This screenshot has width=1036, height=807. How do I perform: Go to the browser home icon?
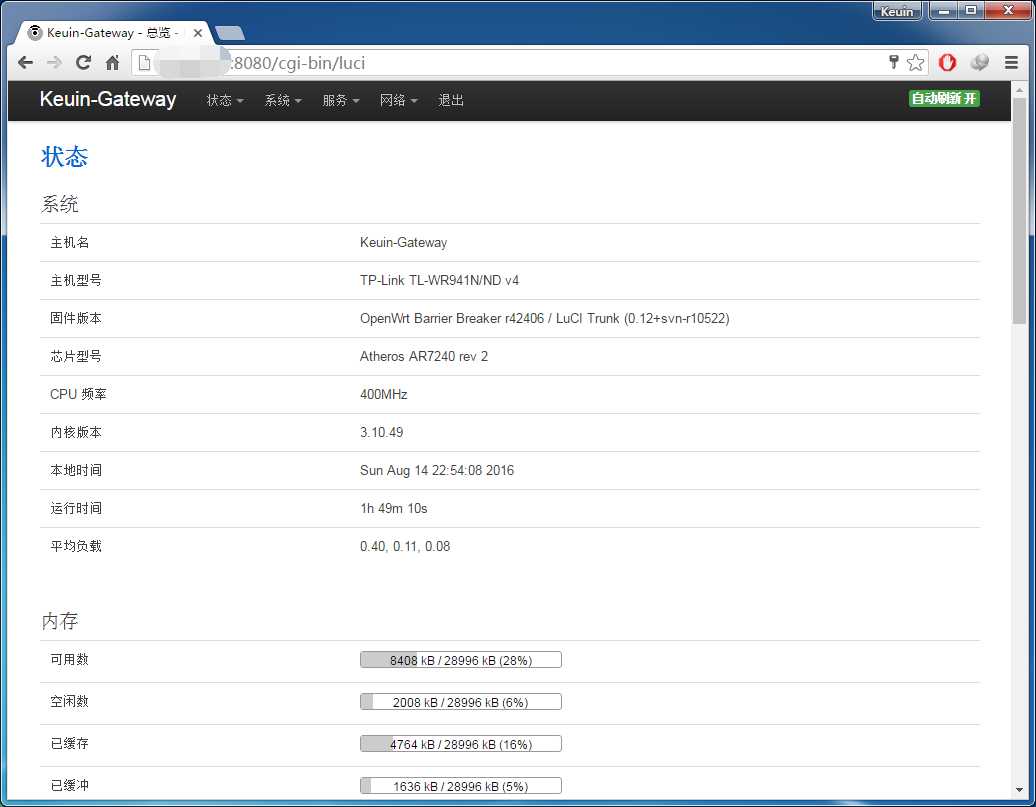(x=112, y=63)
